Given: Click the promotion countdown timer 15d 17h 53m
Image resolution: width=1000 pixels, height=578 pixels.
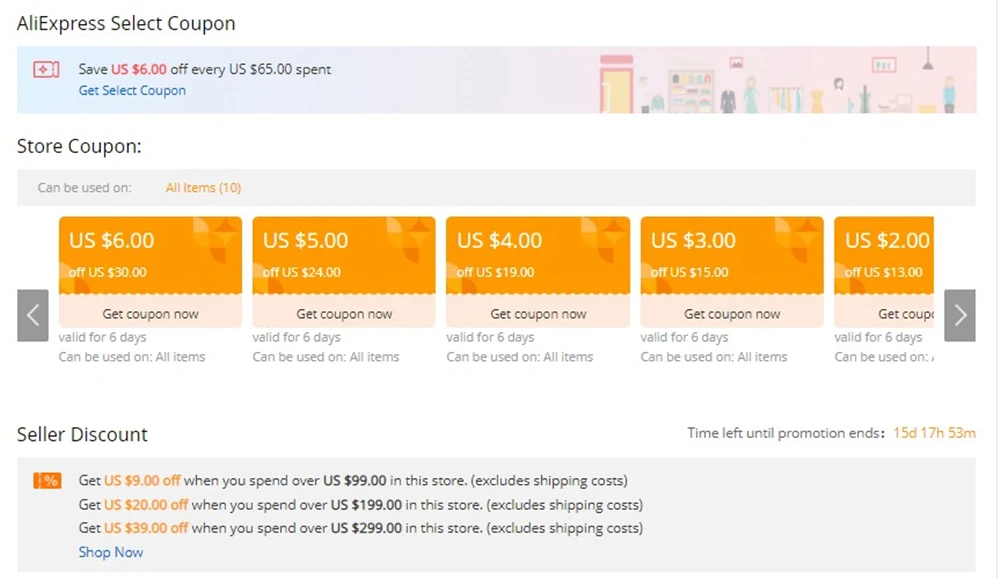Looking at the screenshot, I should (x=934, y=433).
